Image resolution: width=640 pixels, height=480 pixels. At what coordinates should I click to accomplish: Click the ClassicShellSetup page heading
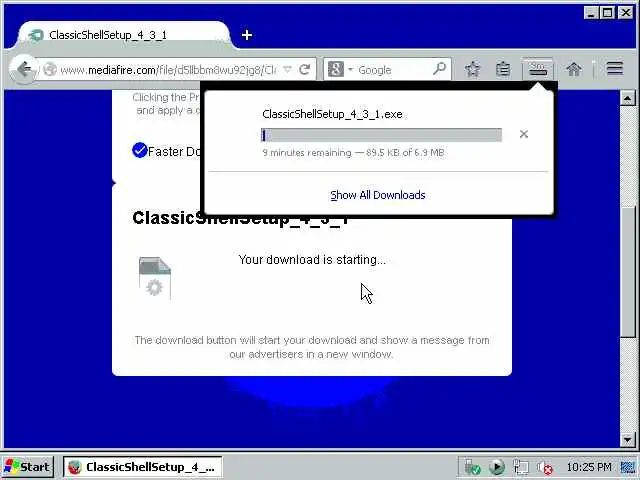click(x=241, y=218)
